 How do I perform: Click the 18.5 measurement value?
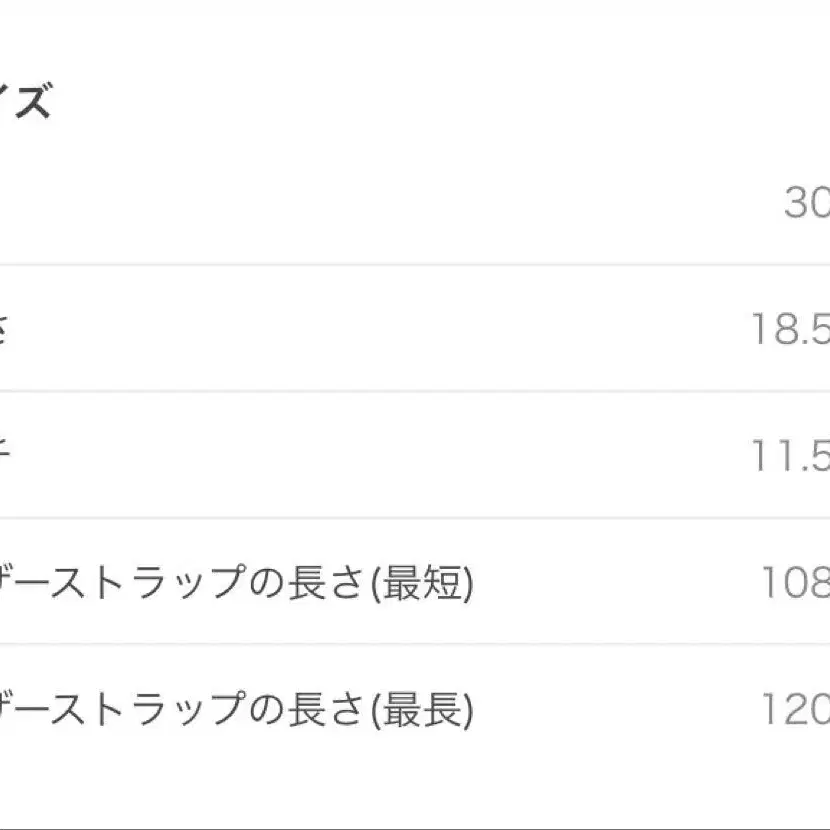(791, 329)
